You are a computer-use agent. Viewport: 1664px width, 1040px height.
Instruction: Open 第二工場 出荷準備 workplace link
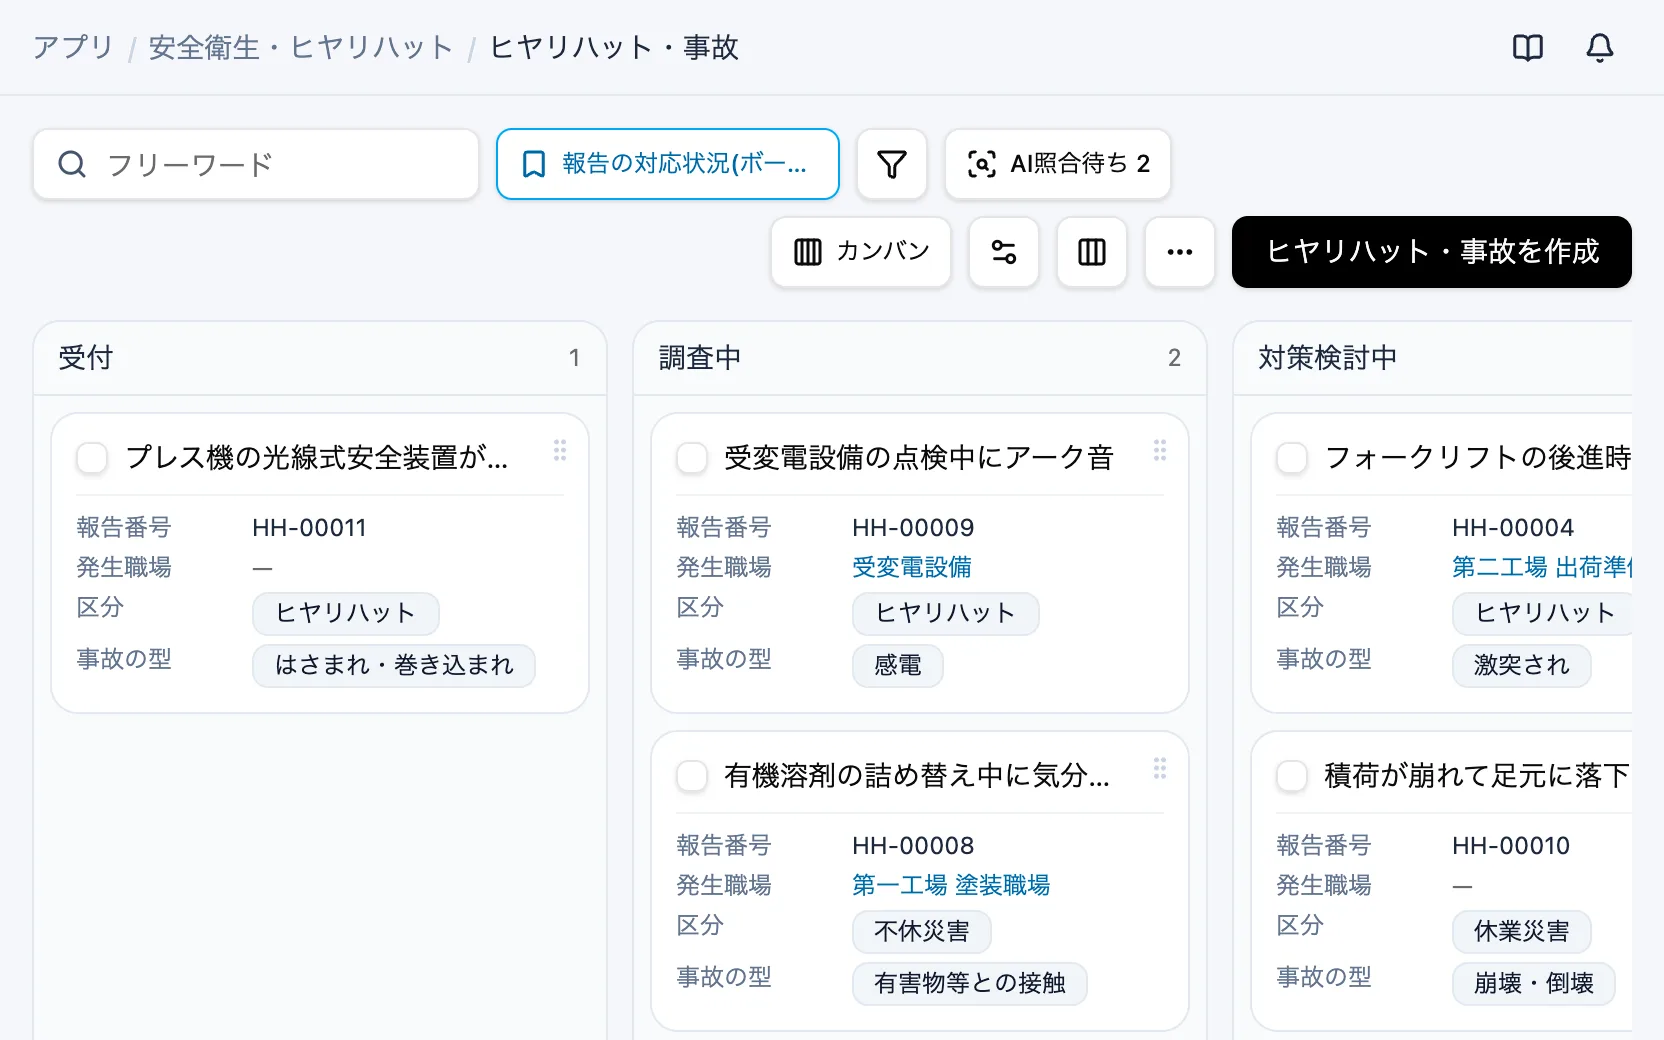[x=1542, y=567]
